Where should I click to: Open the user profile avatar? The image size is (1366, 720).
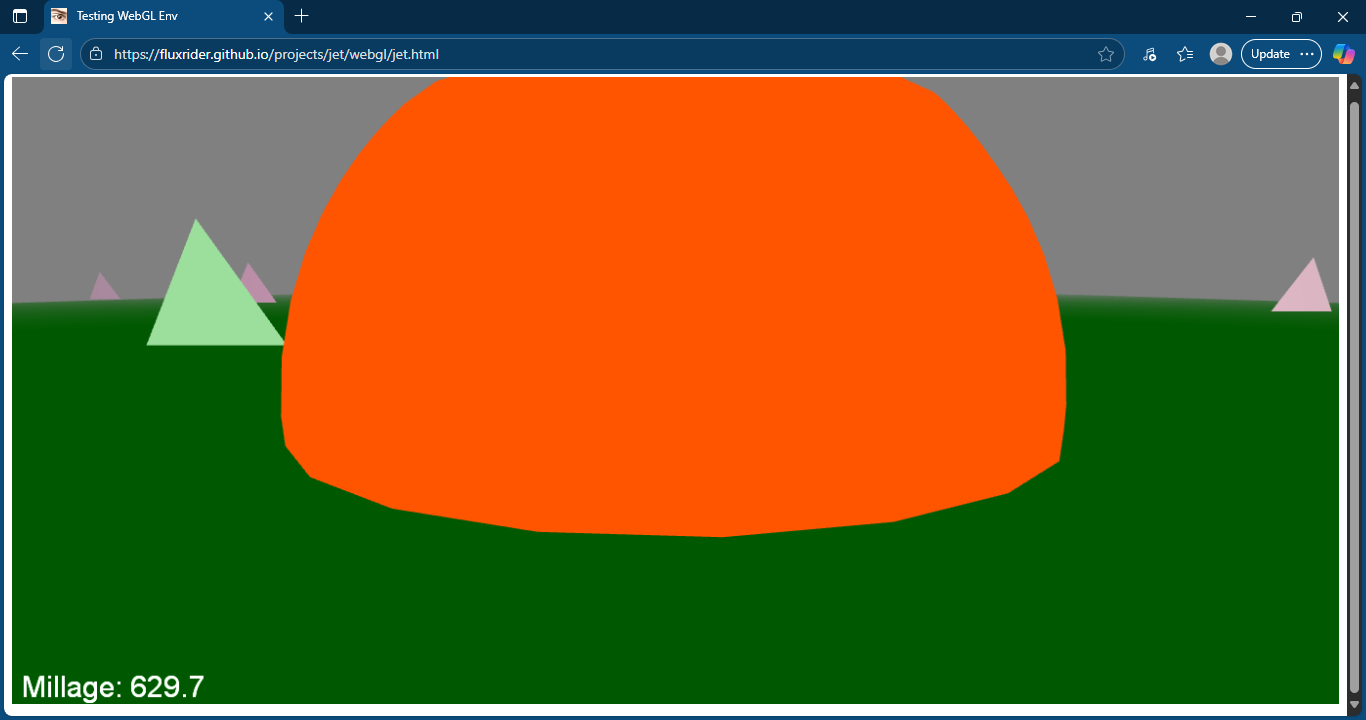(1220, 54)
